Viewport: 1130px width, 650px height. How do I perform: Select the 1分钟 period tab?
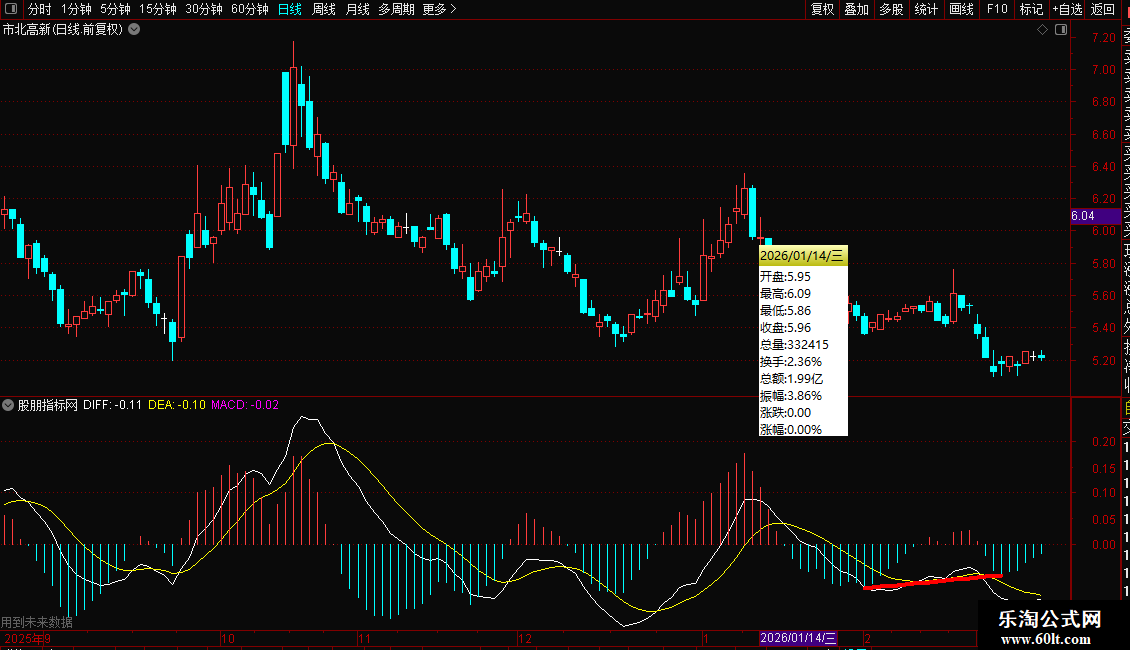click(x=76, y=9)
